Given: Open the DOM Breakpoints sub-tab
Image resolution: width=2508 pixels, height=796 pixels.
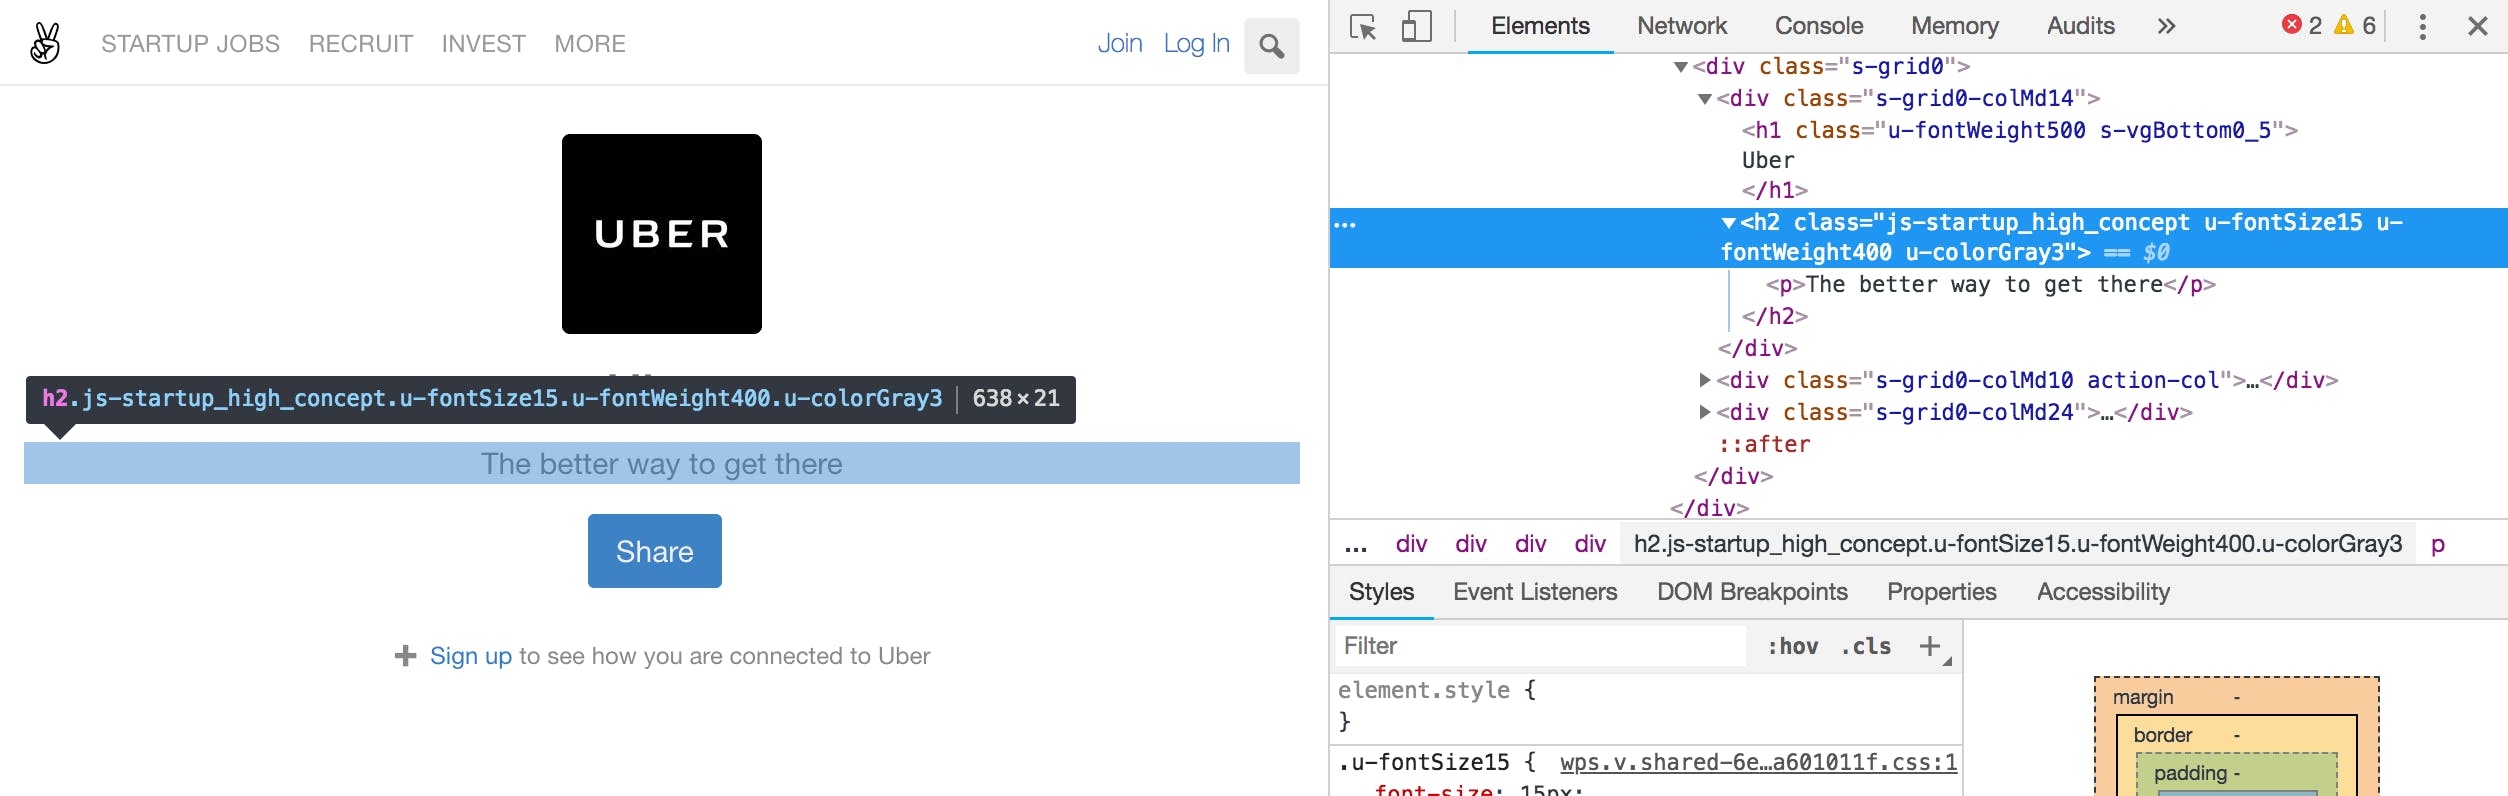Looking at the screenshot, I should click(1752, 592).
